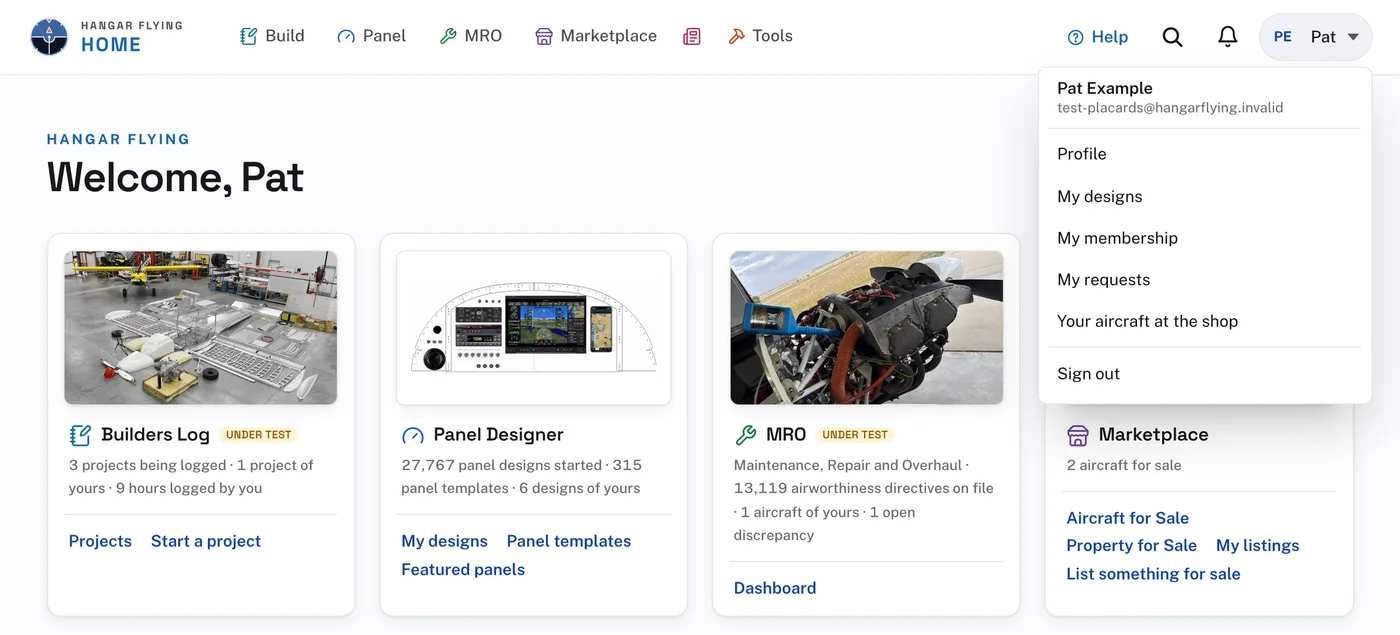Open the Tools navigation menu
This screenshot has width=1400, height=635.
tap(760, 36)
